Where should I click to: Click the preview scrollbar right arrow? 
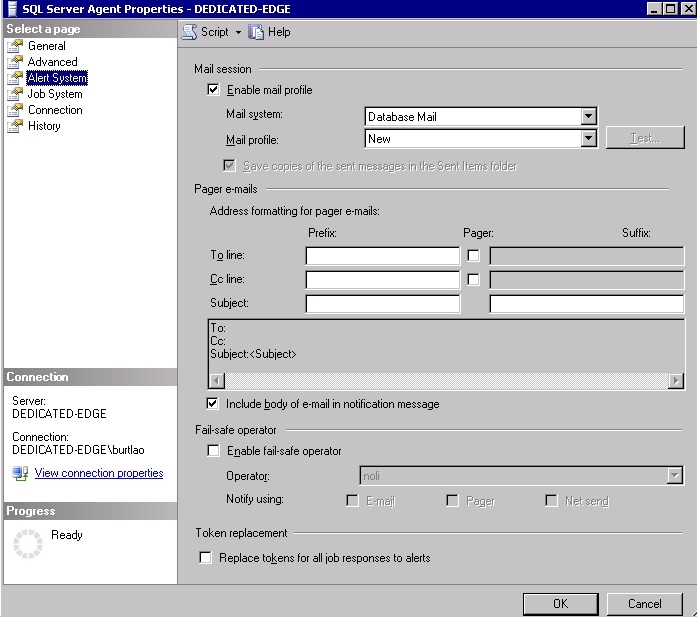click(676, 381)
